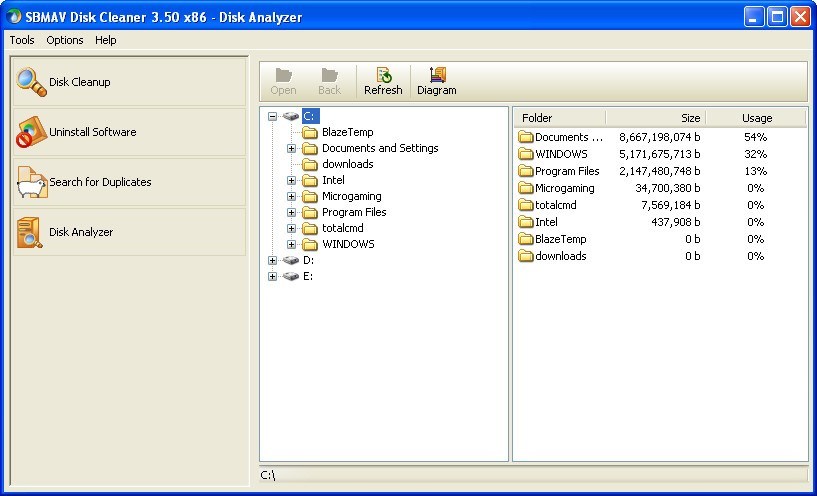Click folder icon of Program Files list row
The width and height of the screenshot is (817, 496).
click(526, 171)
